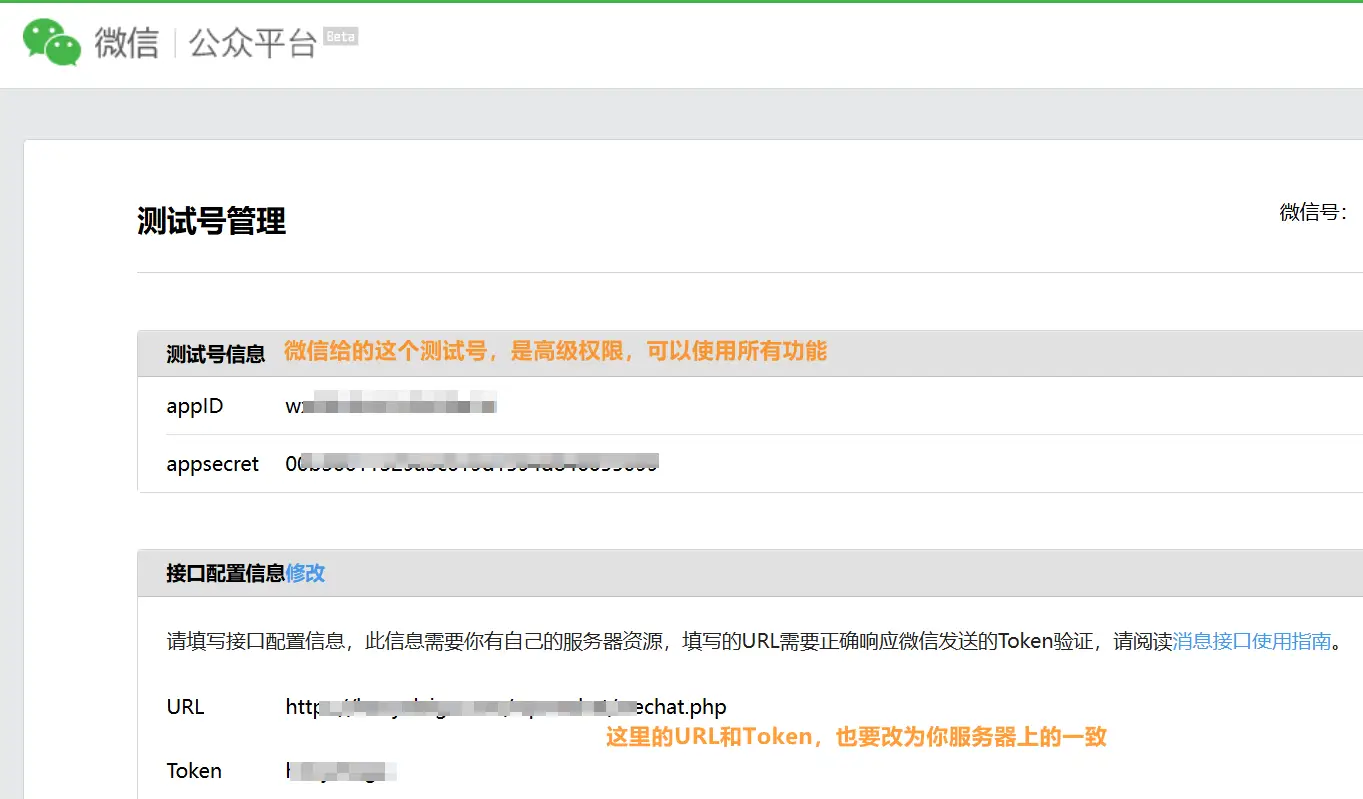This screenshot has height=799, width=1363.
Task: Click the 修改 link beside 接口配置信息
Action: coord(305,573)
